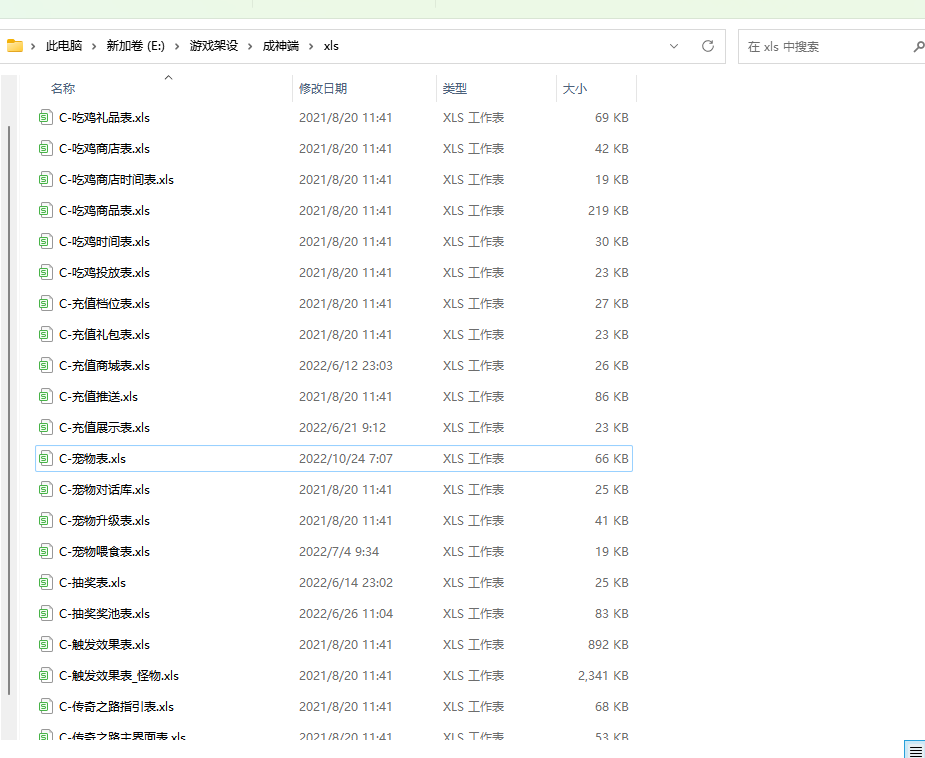Click file name C-传奇之路指引表.xls
This screenshot has height=758, width=925.
[x=116, y=706]
